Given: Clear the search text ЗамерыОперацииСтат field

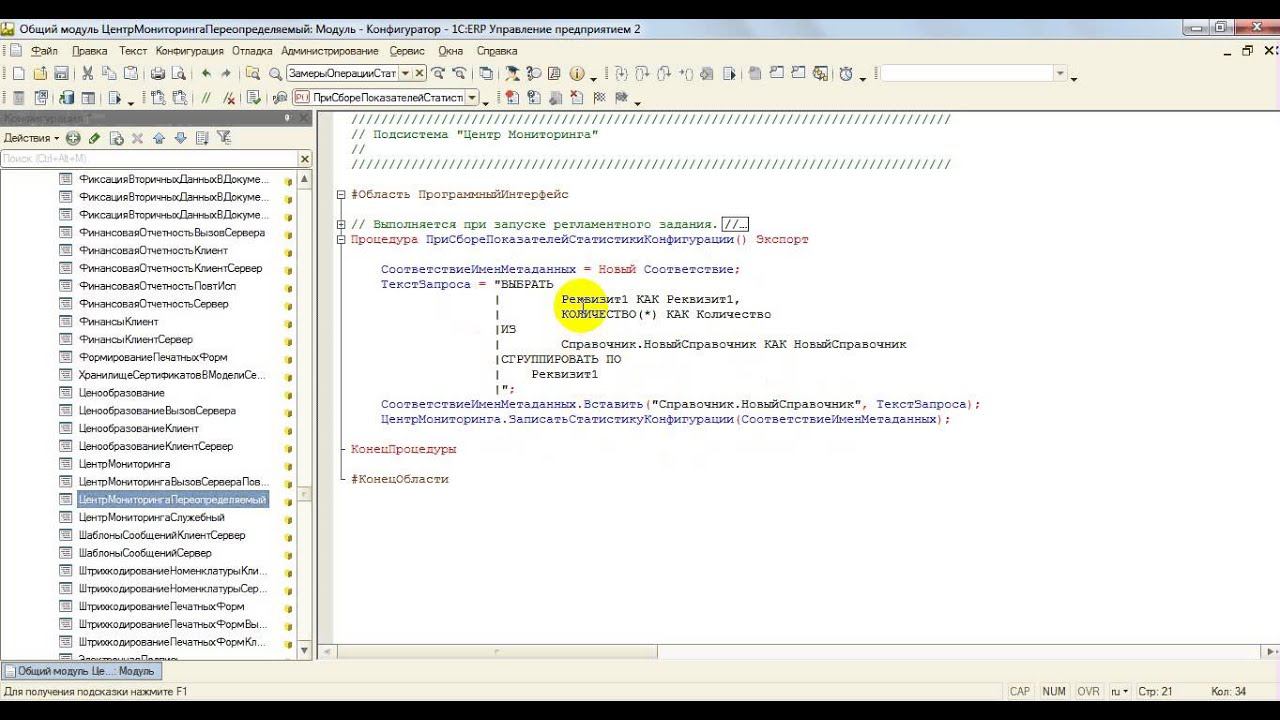Looking at the screenshot, I should pyautogui.click(x=420, y=74).
